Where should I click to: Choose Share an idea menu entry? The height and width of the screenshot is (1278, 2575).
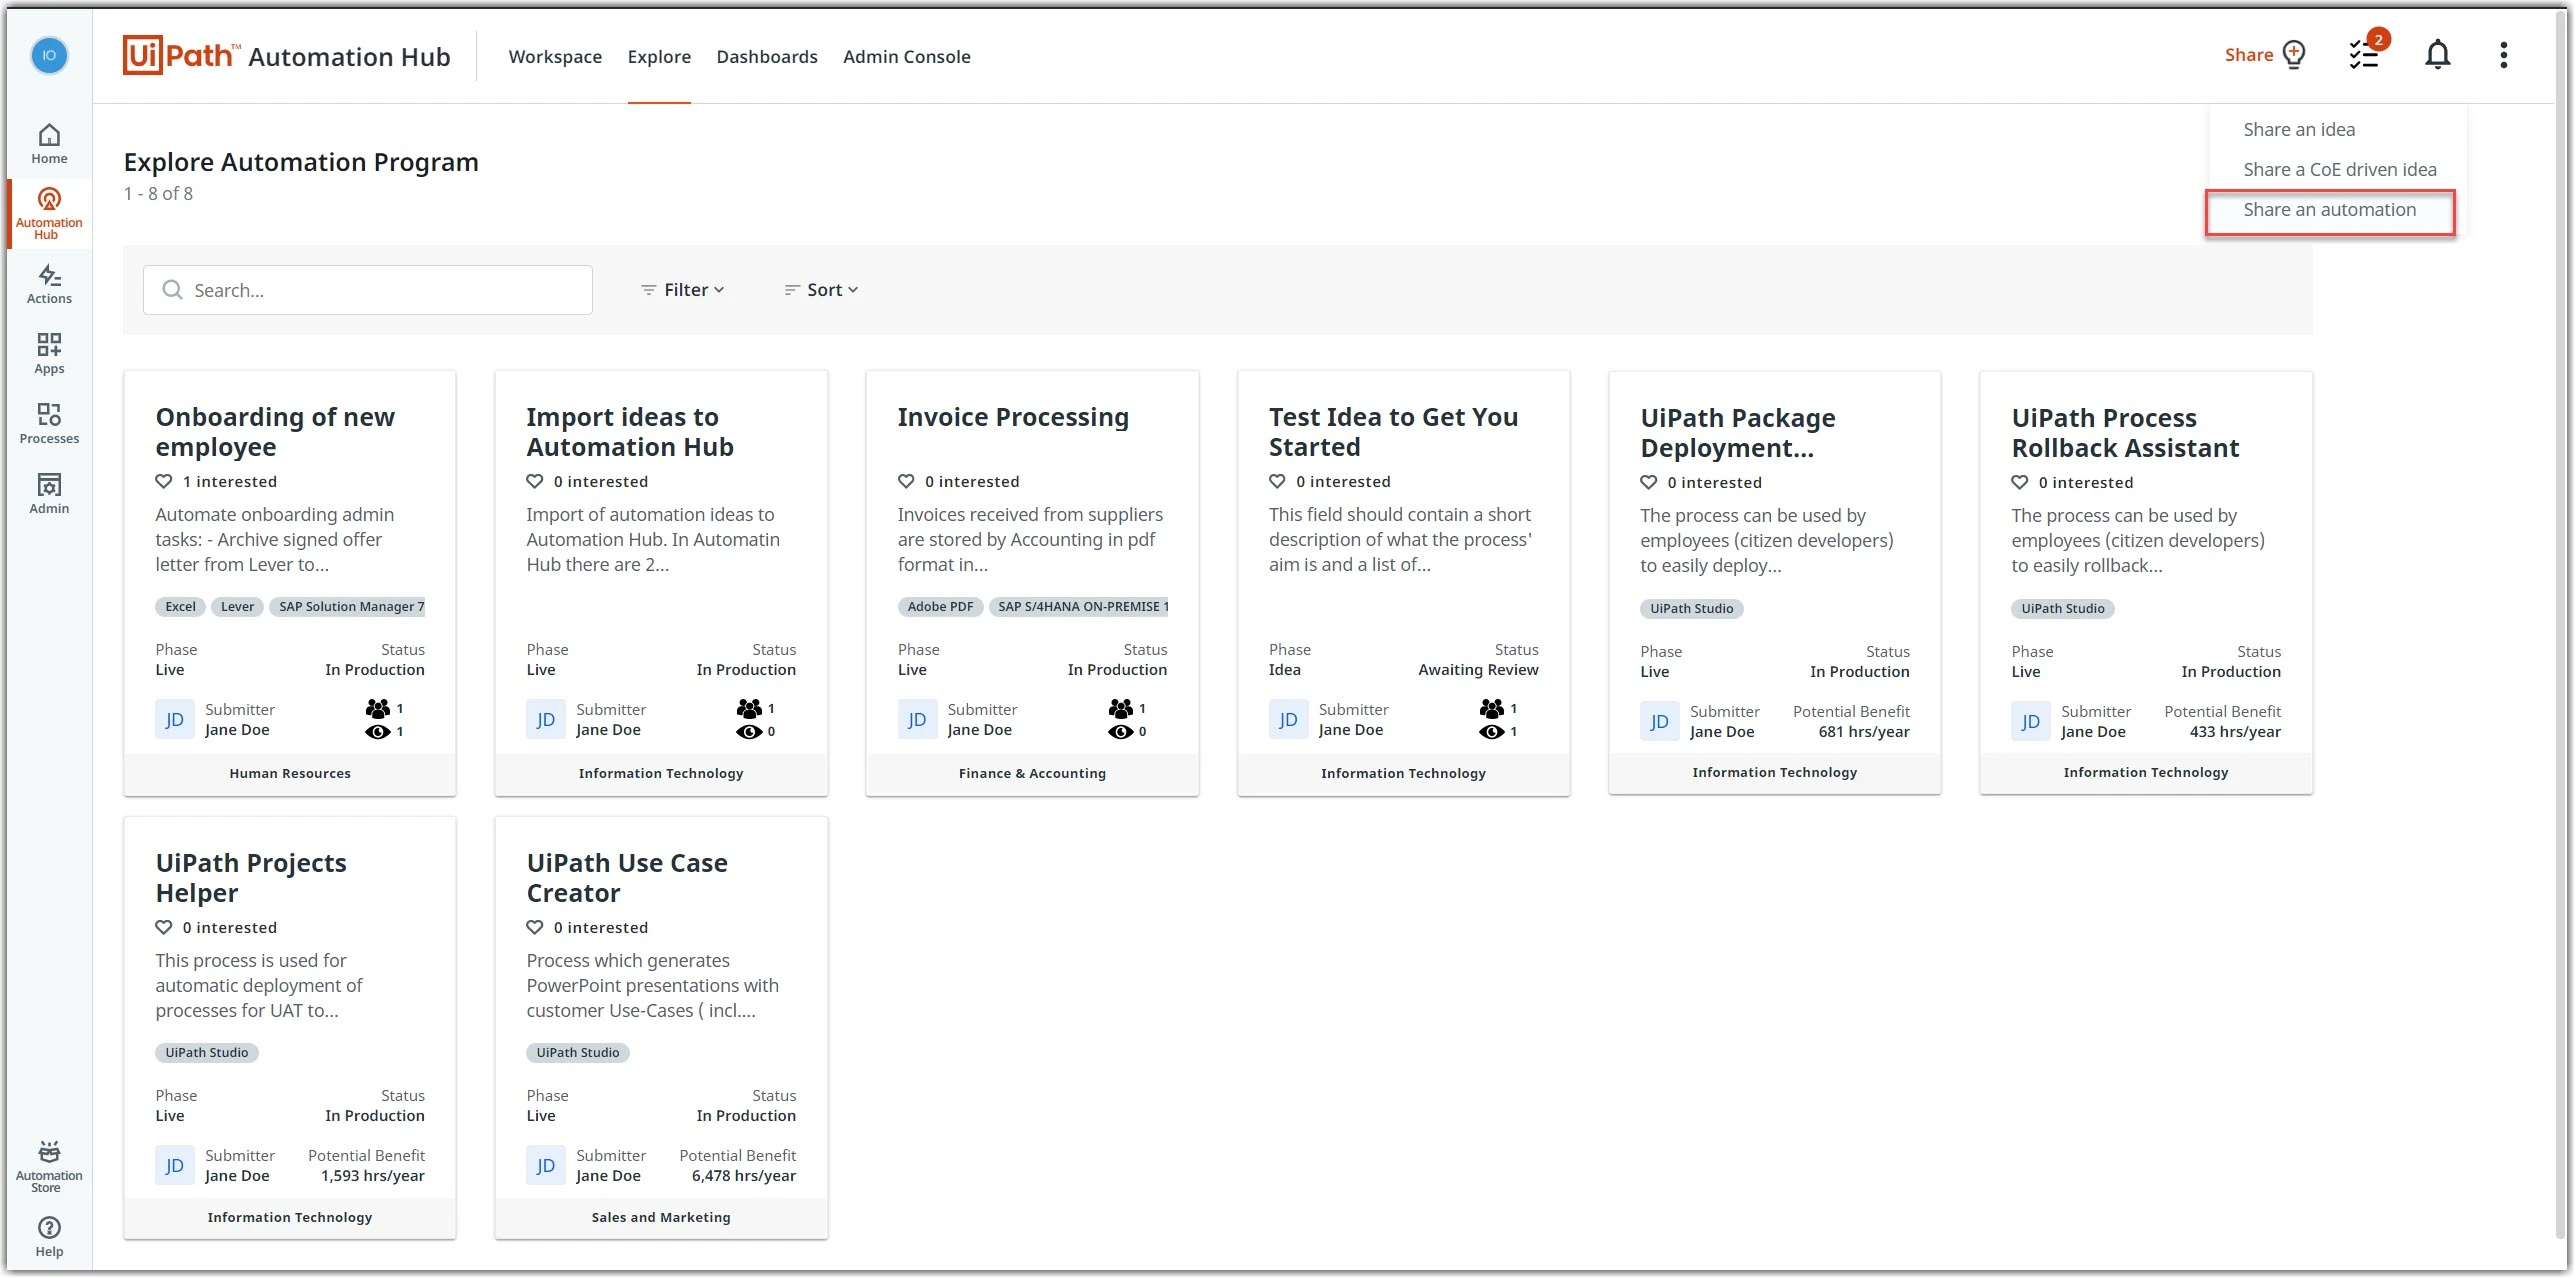click(x=2298, y=129)
